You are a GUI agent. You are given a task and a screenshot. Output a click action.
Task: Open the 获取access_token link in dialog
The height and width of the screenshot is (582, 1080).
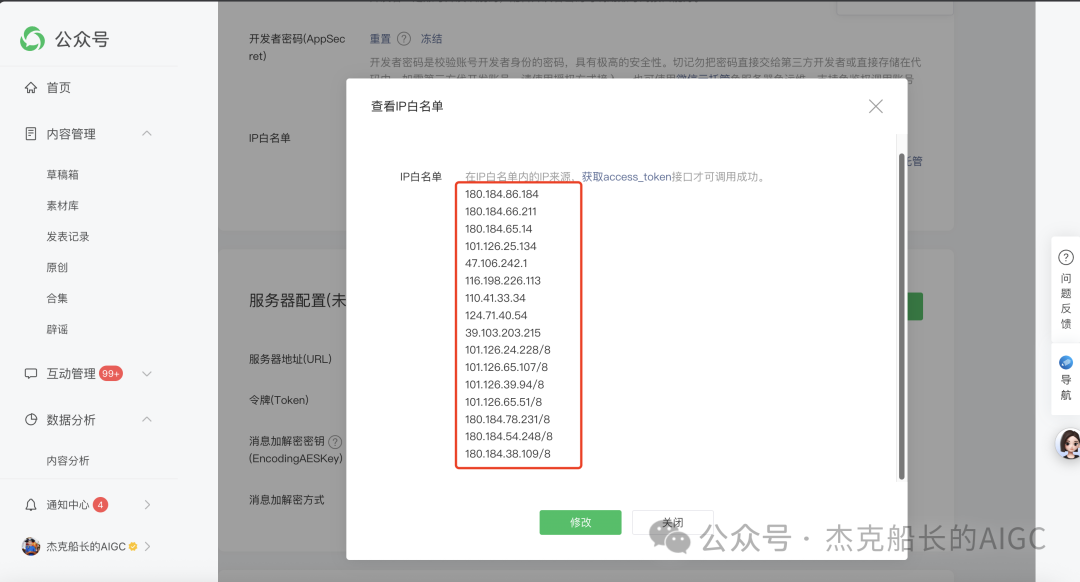pyautogui.click(x=627, y=177)
